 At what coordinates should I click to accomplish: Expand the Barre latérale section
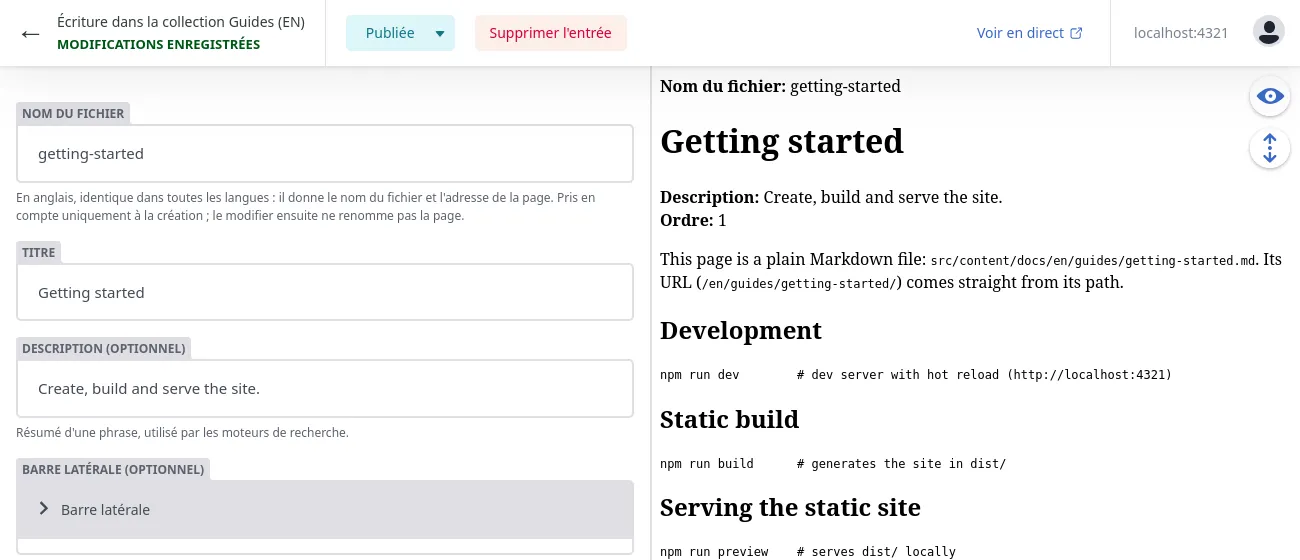[325, 509]
